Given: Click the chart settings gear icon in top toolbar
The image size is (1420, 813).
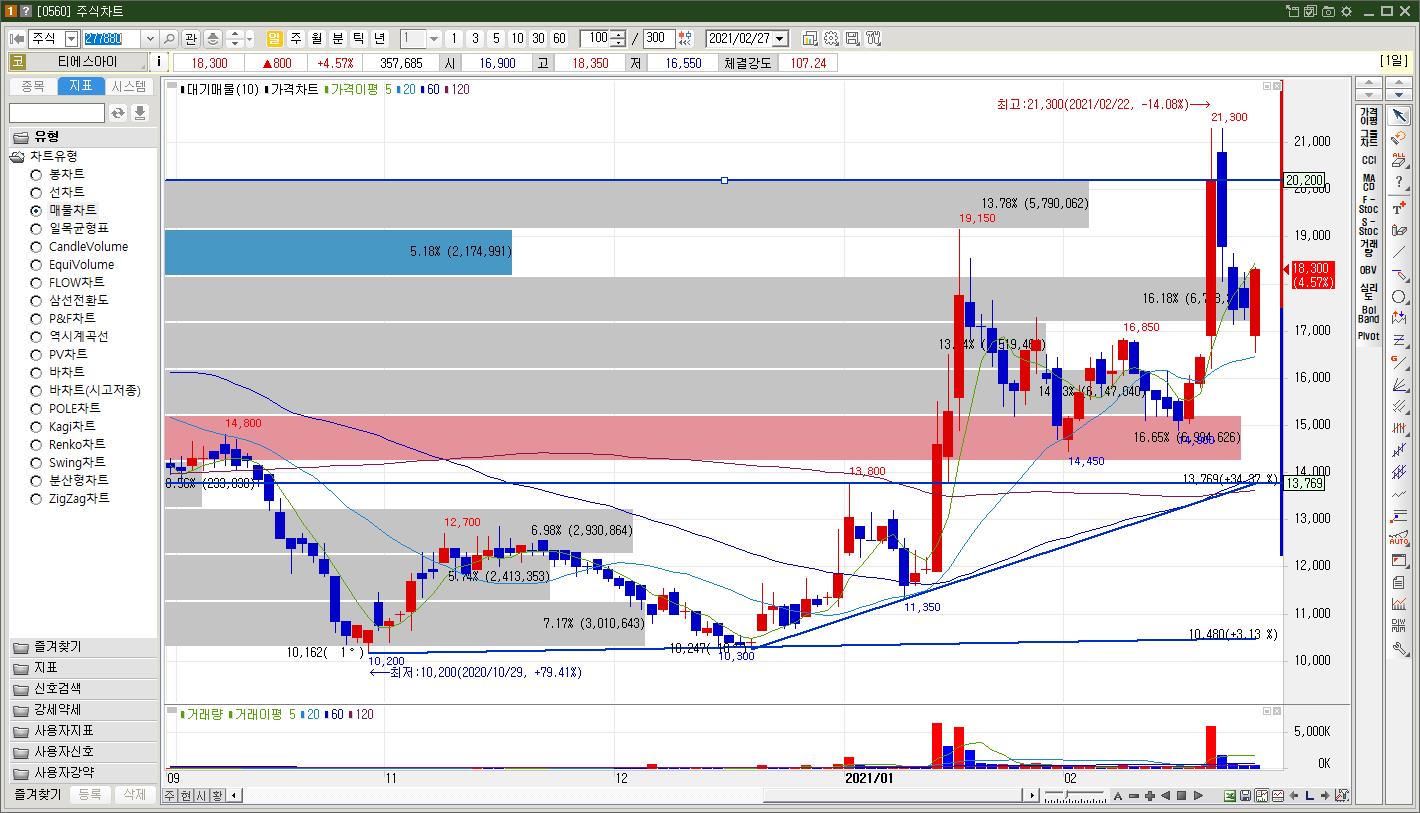Looking at the screenshot, I should click(x=831, y=38).
